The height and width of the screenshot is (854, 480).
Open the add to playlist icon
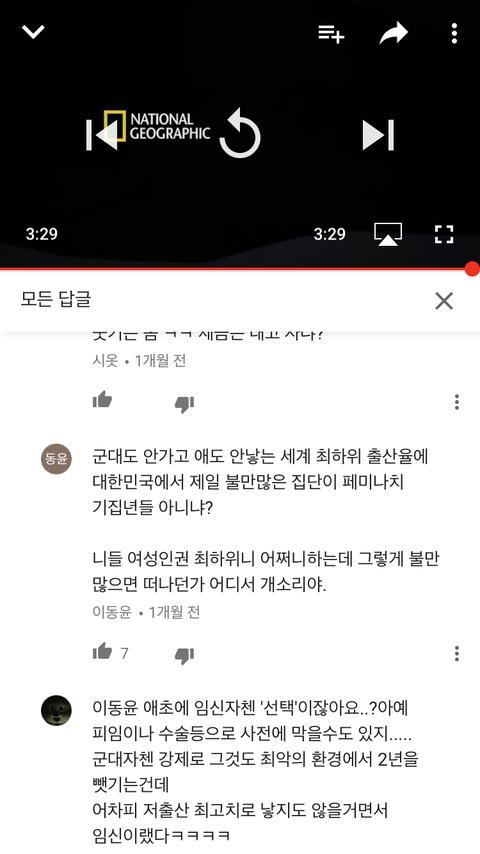click(x=331, y=34)
